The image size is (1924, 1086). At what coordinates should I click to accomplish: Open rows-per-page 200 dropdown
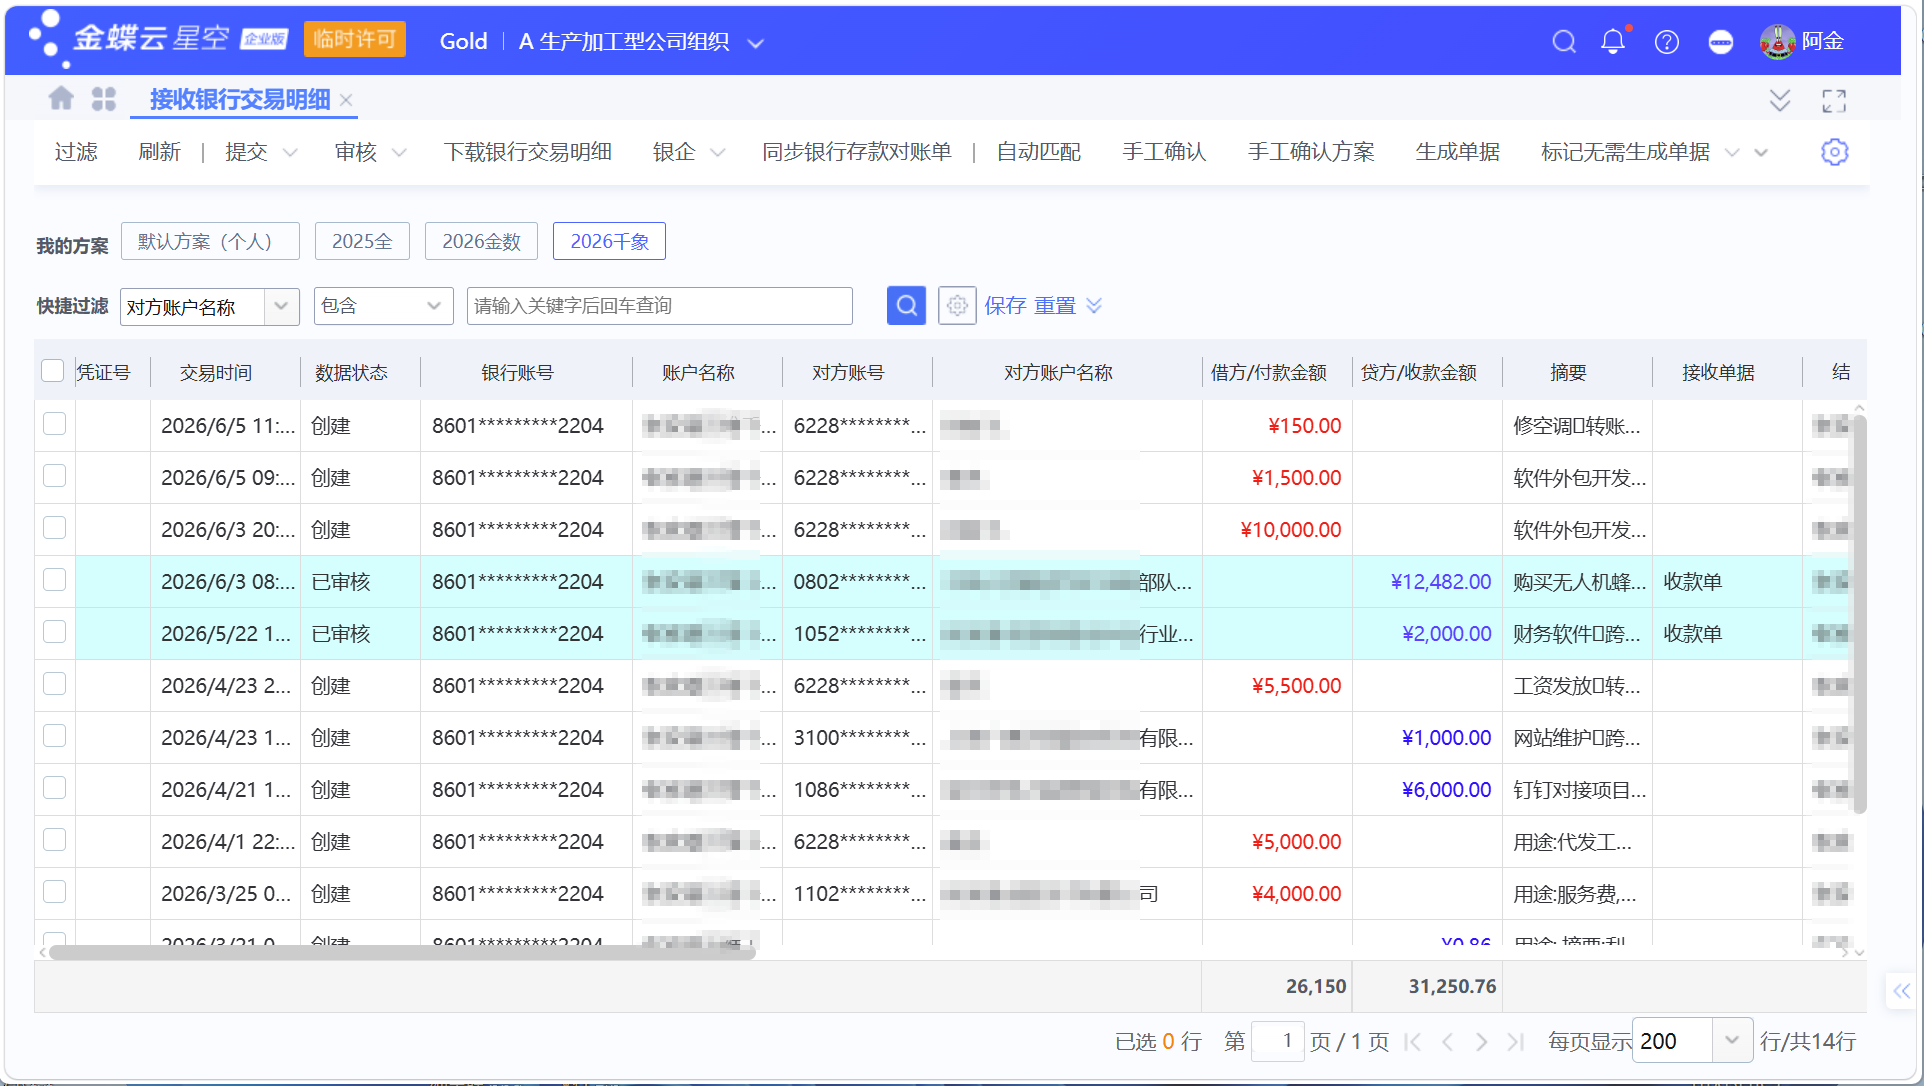point(1732,1041)
